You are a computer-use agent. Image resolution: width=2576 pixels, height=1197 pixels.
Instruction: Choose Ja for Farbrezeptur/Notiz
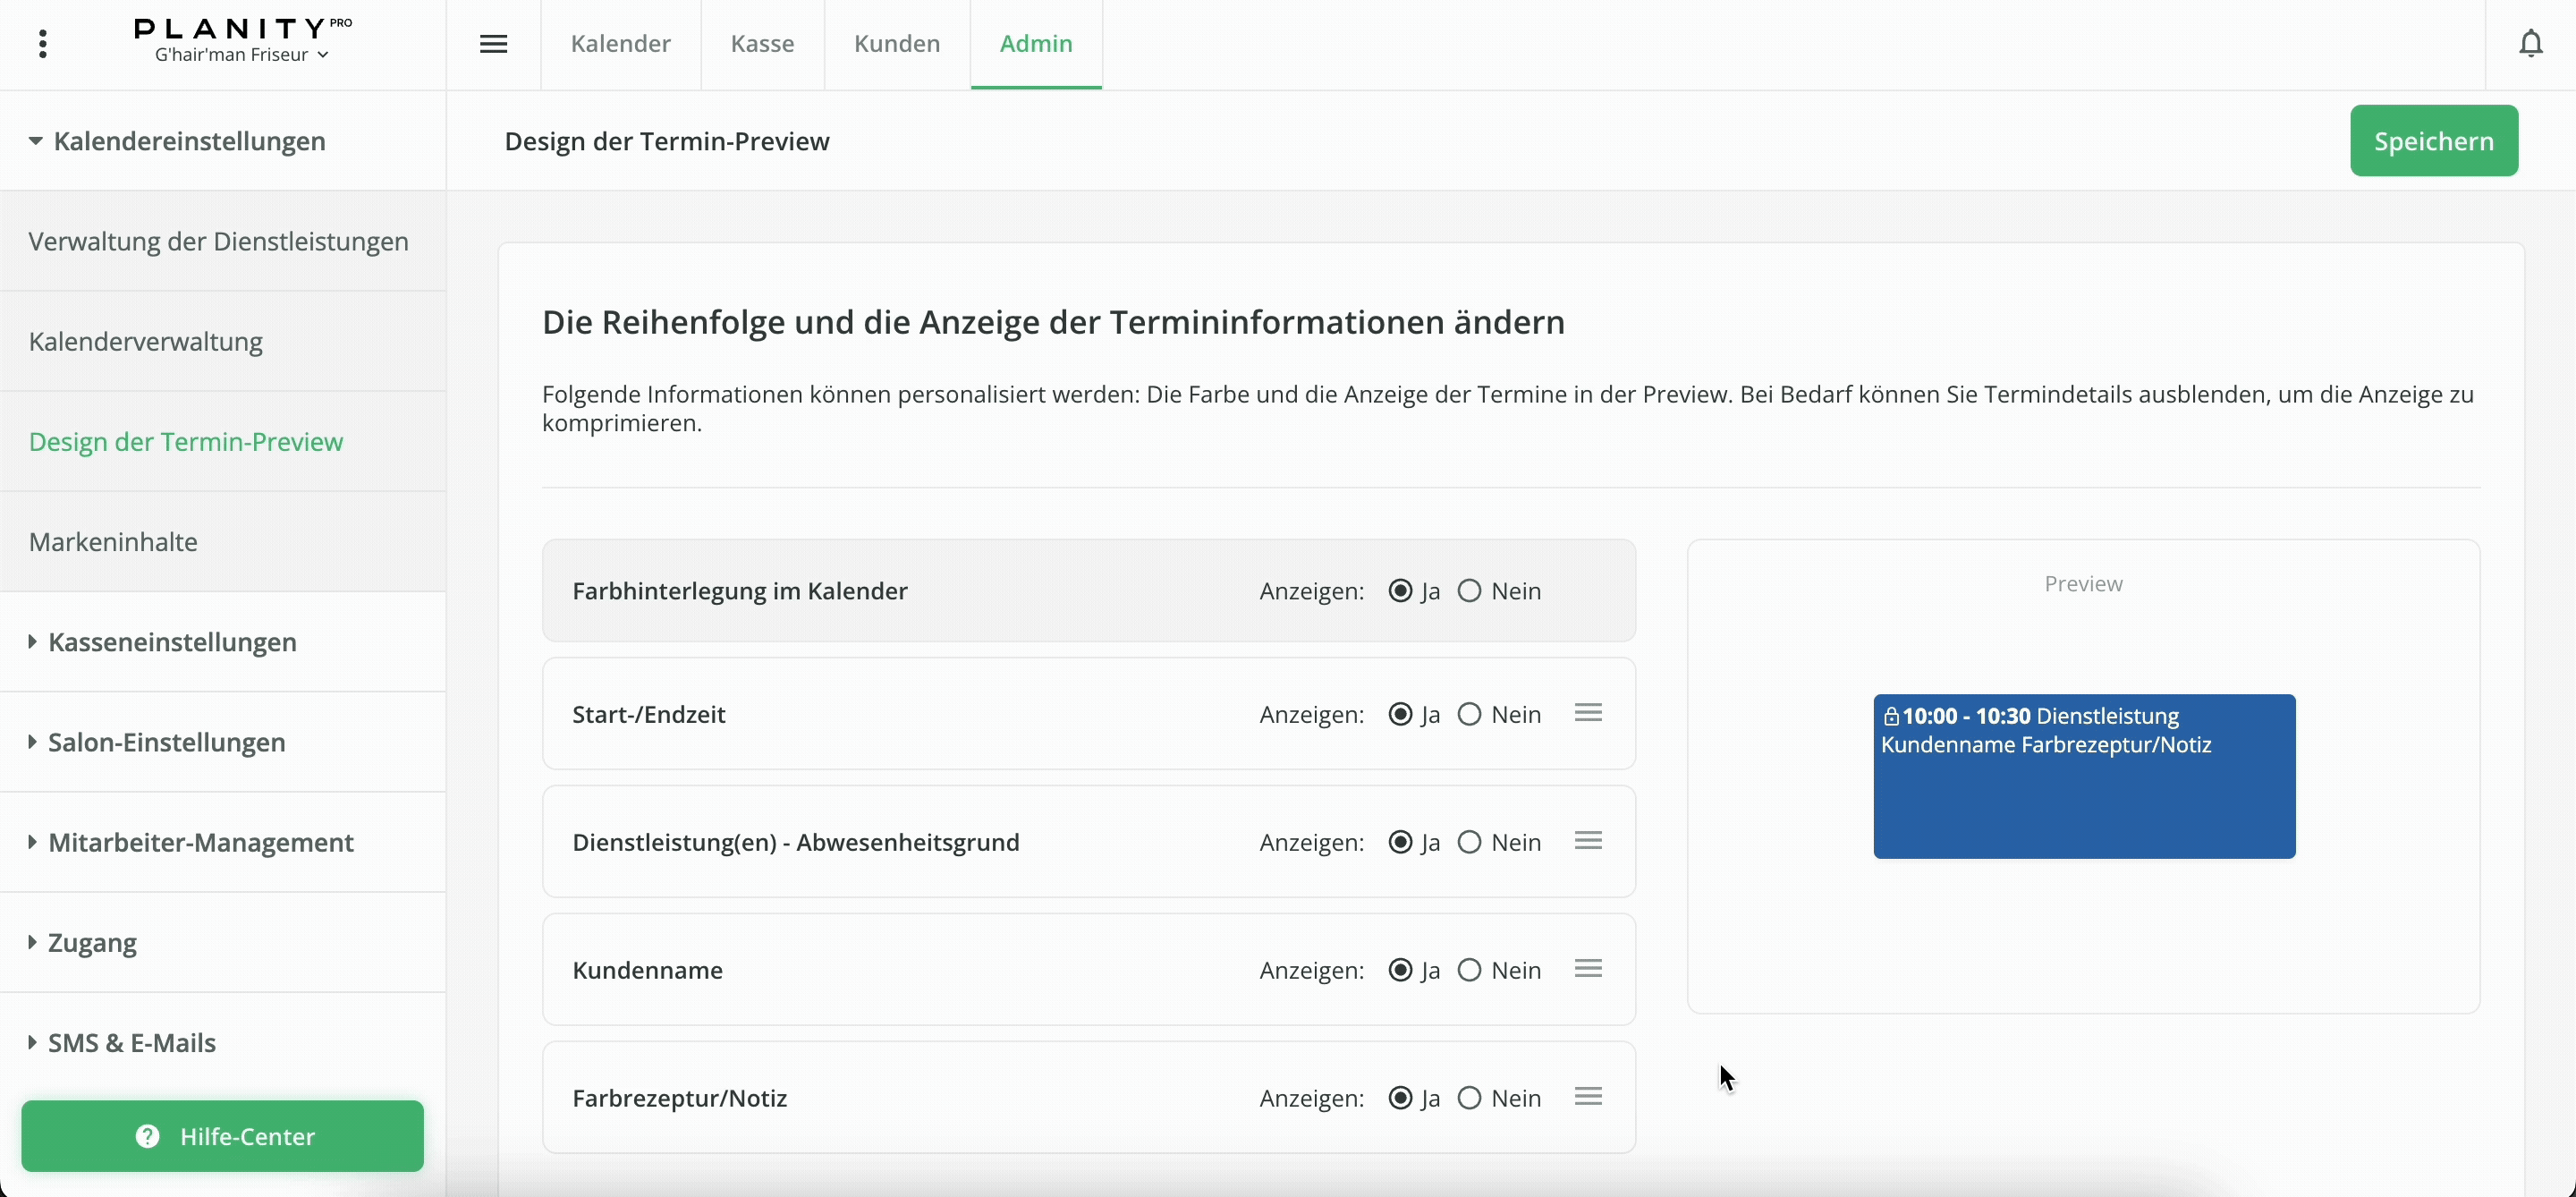click(1401, 1098)
